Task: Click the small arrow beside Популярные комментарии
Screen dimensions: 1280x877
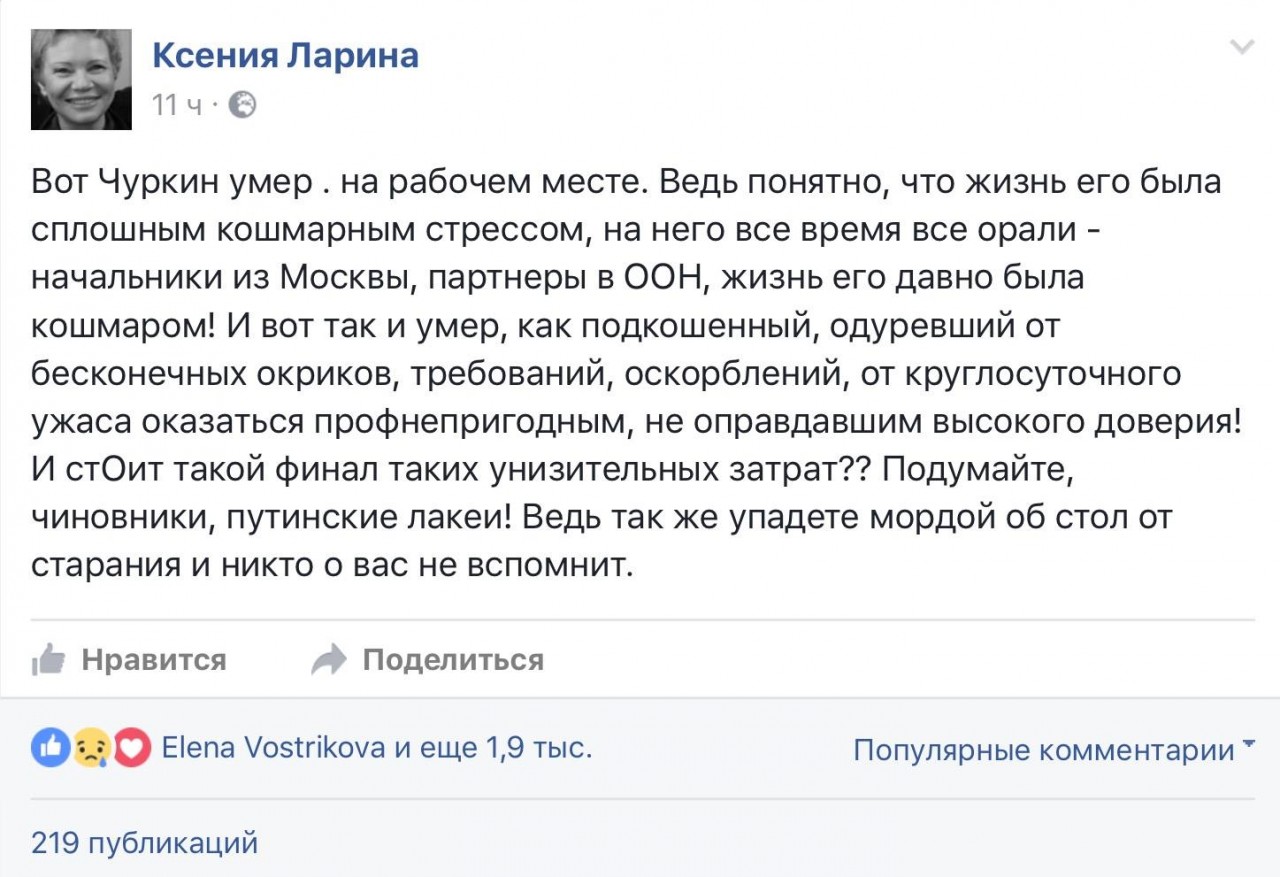Action: (x=1247, y=745)
